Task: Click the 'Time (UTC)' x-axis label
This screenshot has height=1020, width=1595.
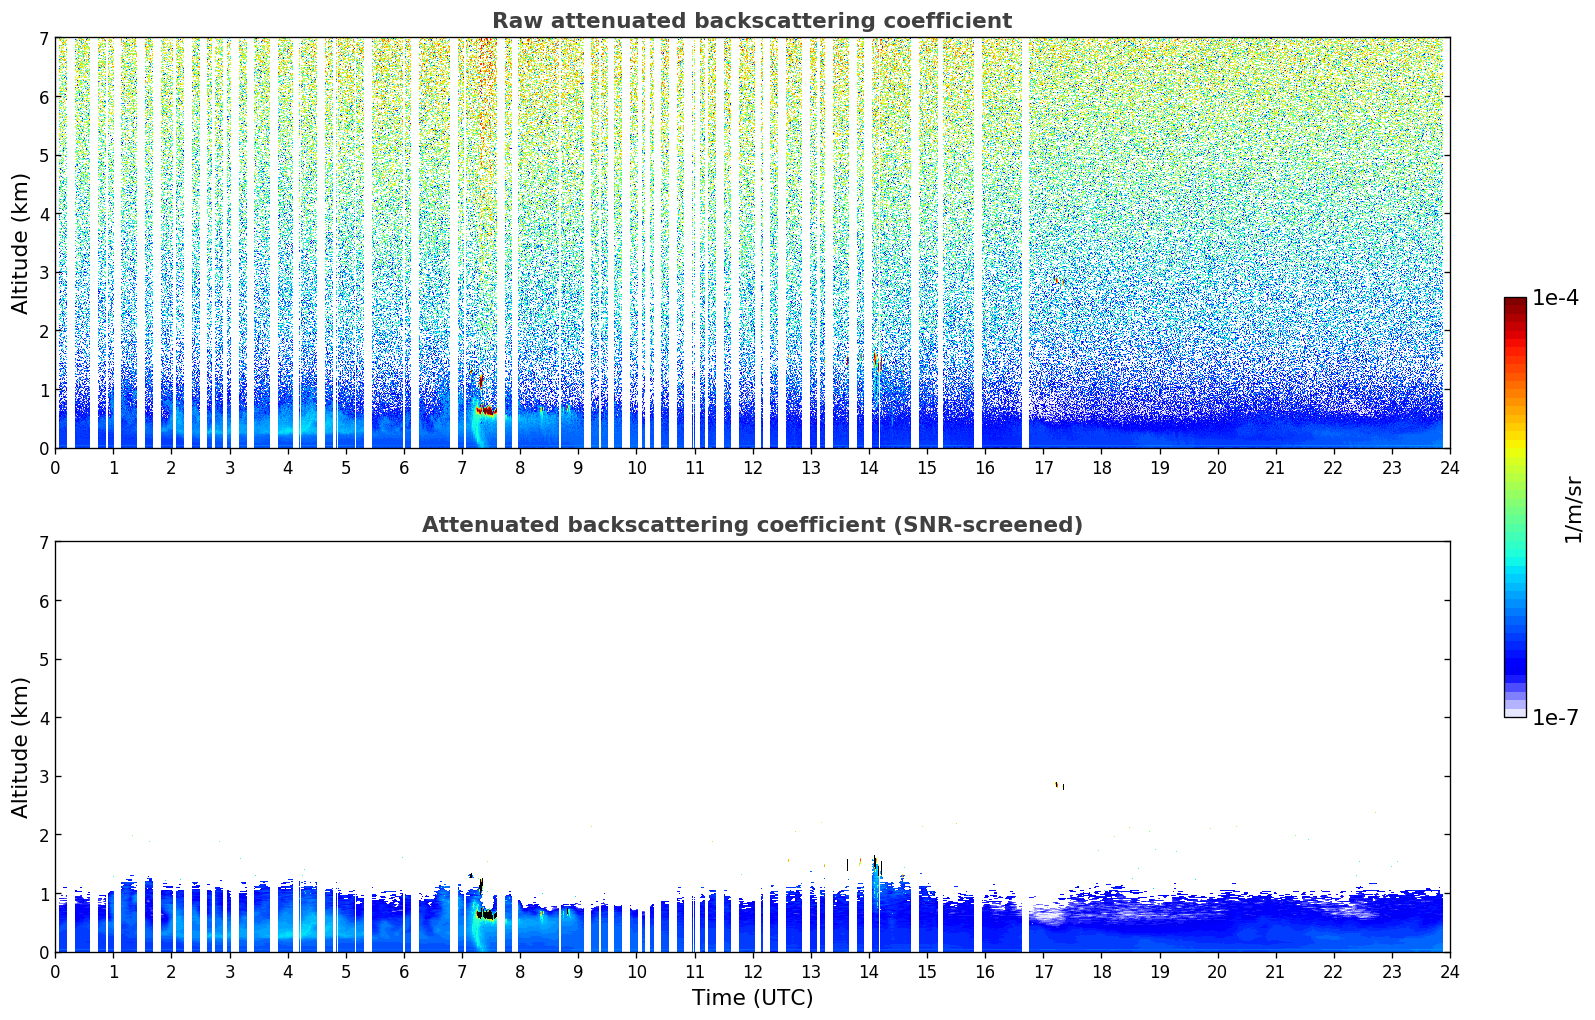Action: 752,998
